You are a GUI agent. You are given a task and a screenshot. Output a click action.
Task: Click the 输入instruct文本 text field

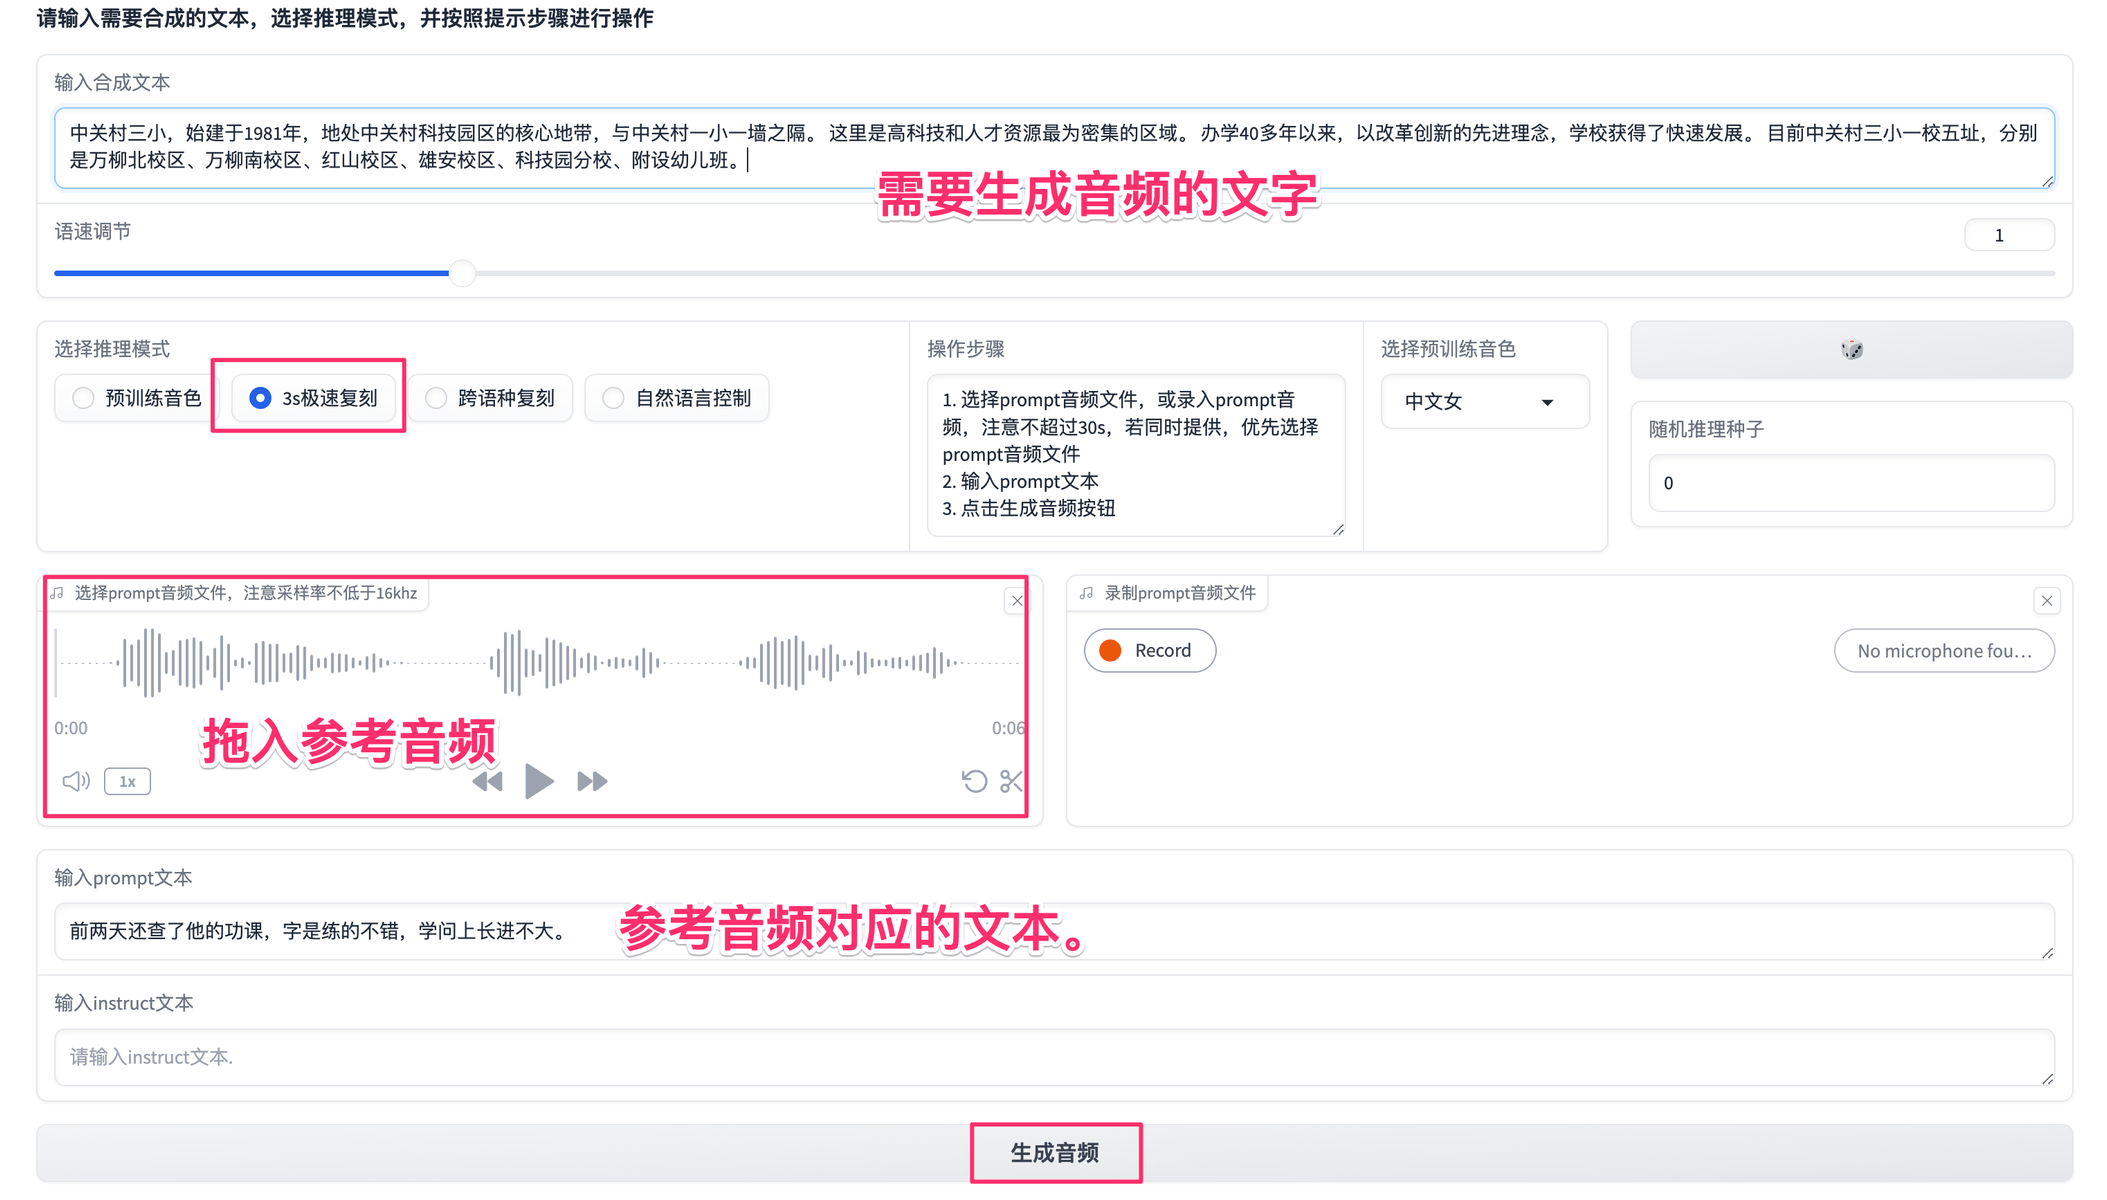(1054, 1057)
